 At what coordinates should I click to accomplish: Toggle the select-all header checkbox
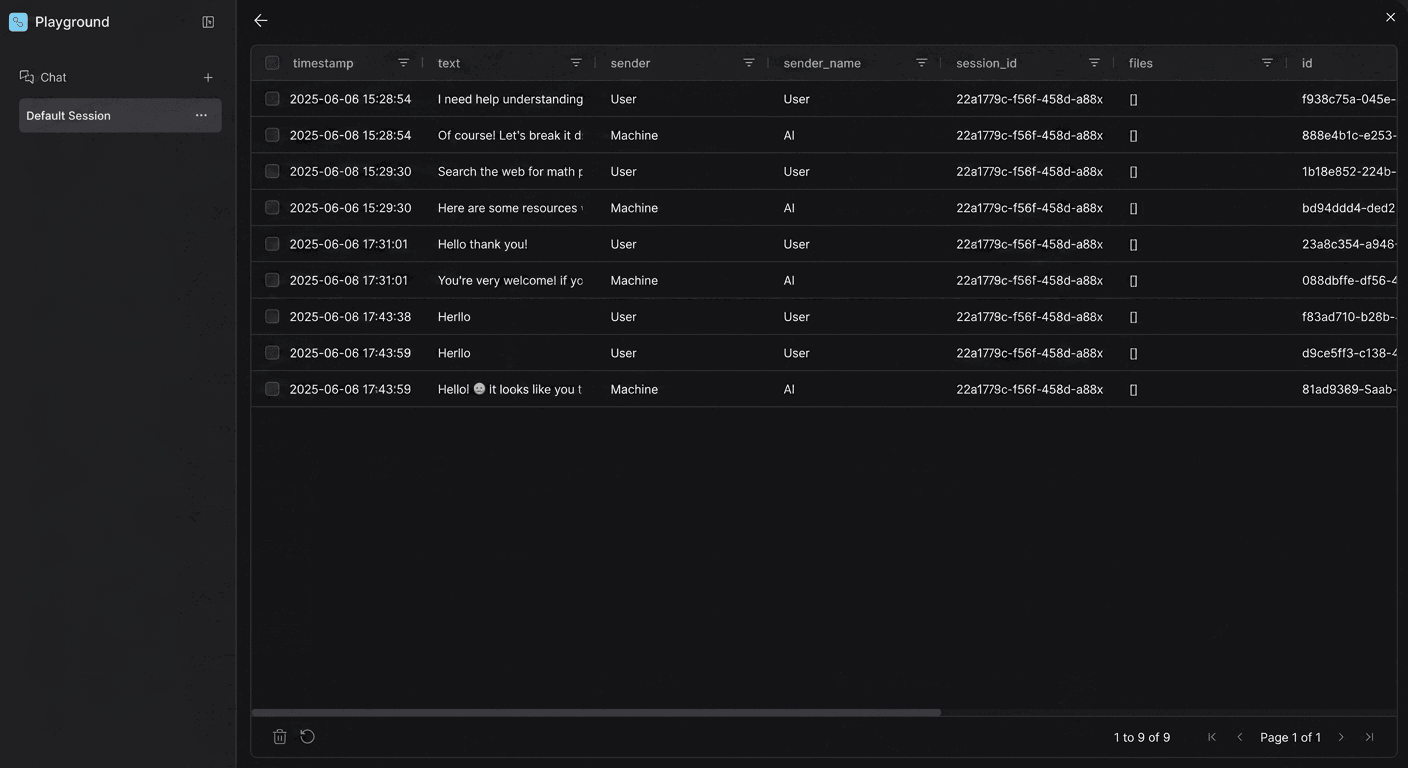(x=272, y=63)
